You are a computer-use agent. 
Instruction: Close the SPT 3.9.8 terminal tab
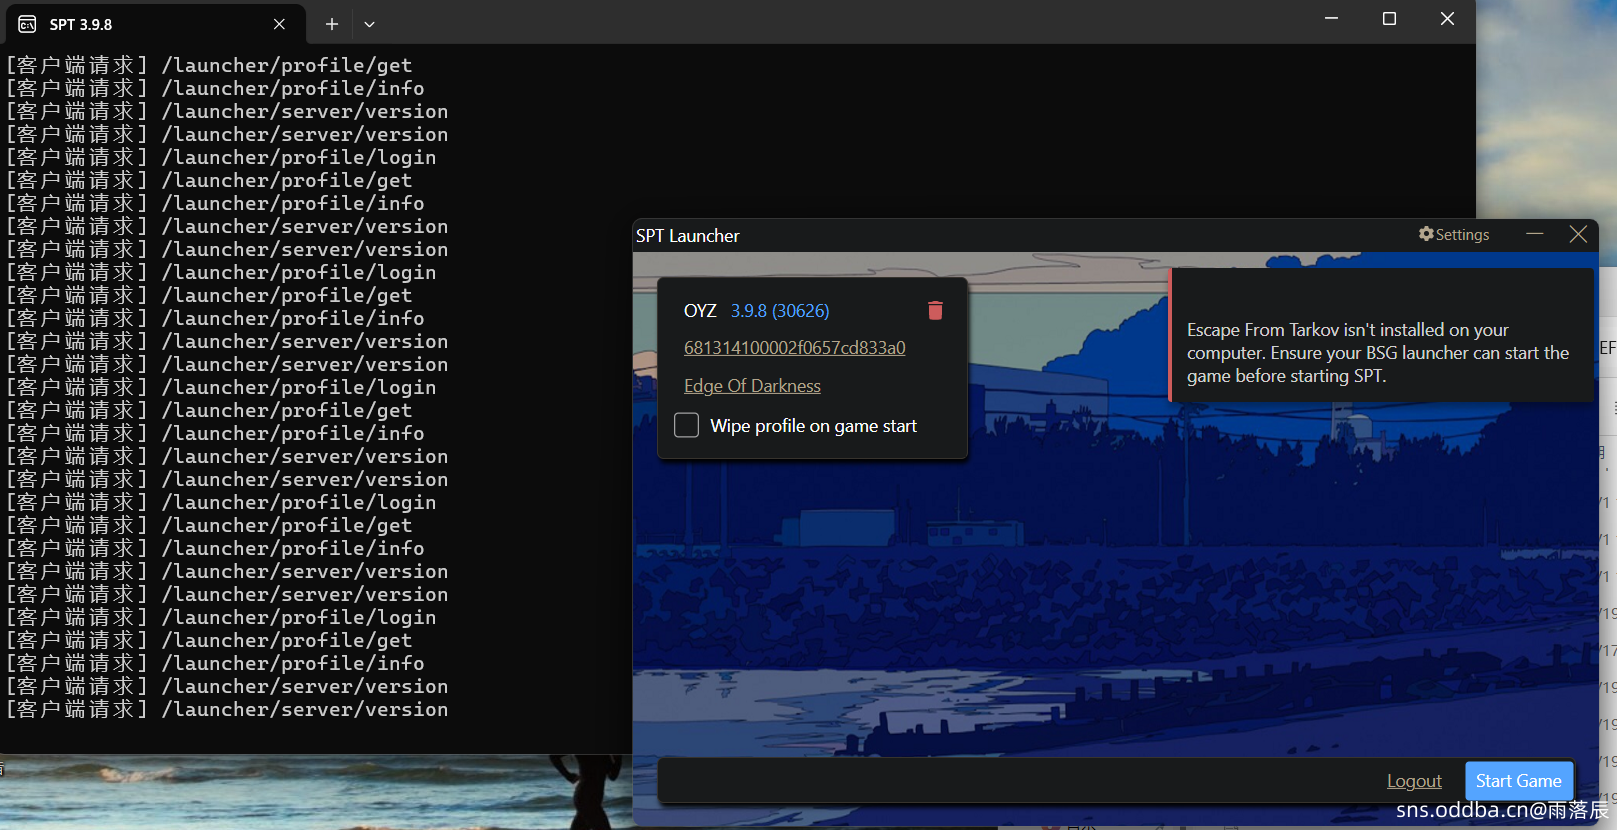coord(279,24)
